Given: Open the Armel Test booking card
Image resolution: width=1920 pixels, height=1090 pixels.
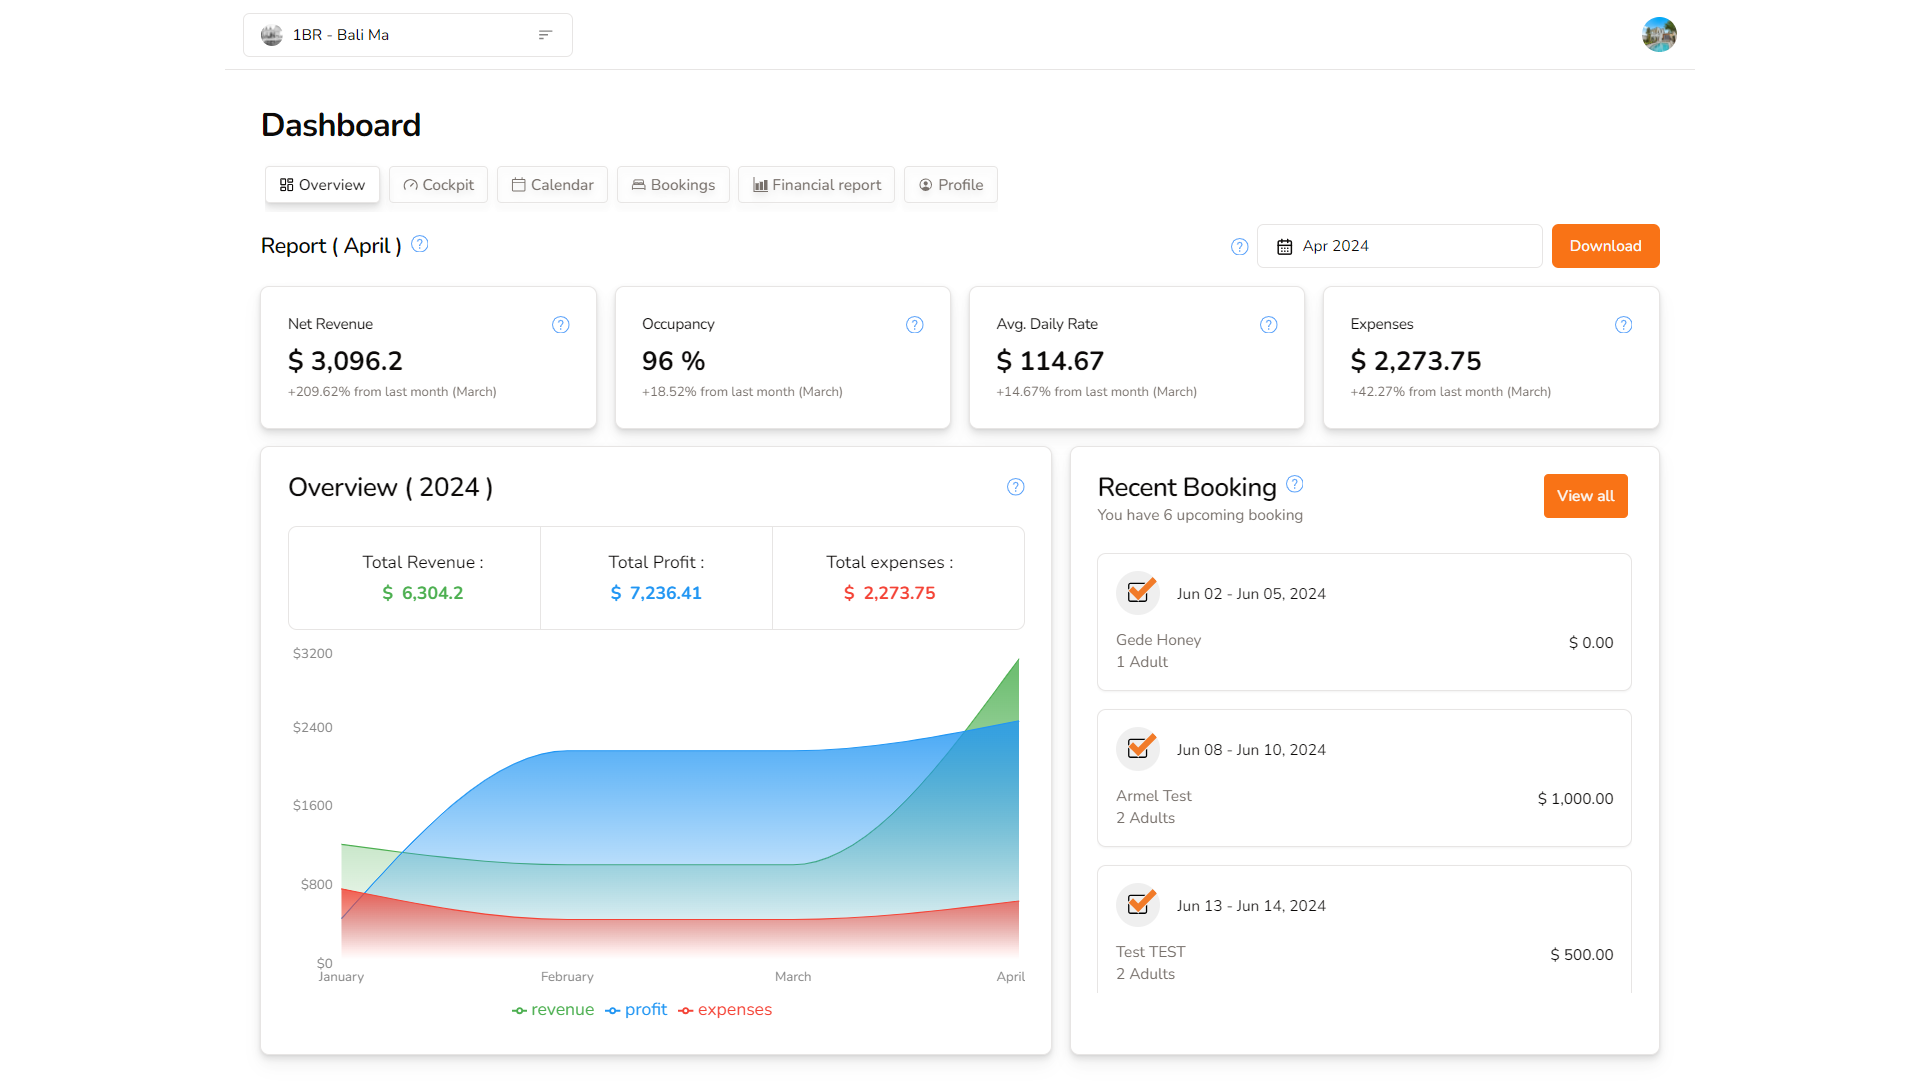Looking at the screenshot, I should pyautogui.click(x=1364, y=778).
